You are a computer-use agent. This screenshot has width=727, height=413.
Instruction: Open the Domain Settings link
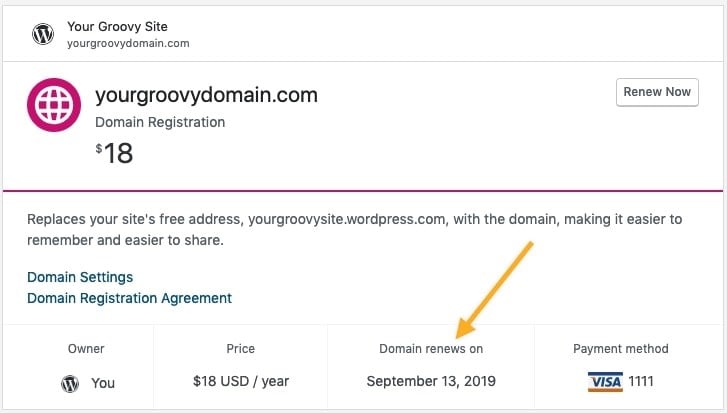[x=80, y=277]
